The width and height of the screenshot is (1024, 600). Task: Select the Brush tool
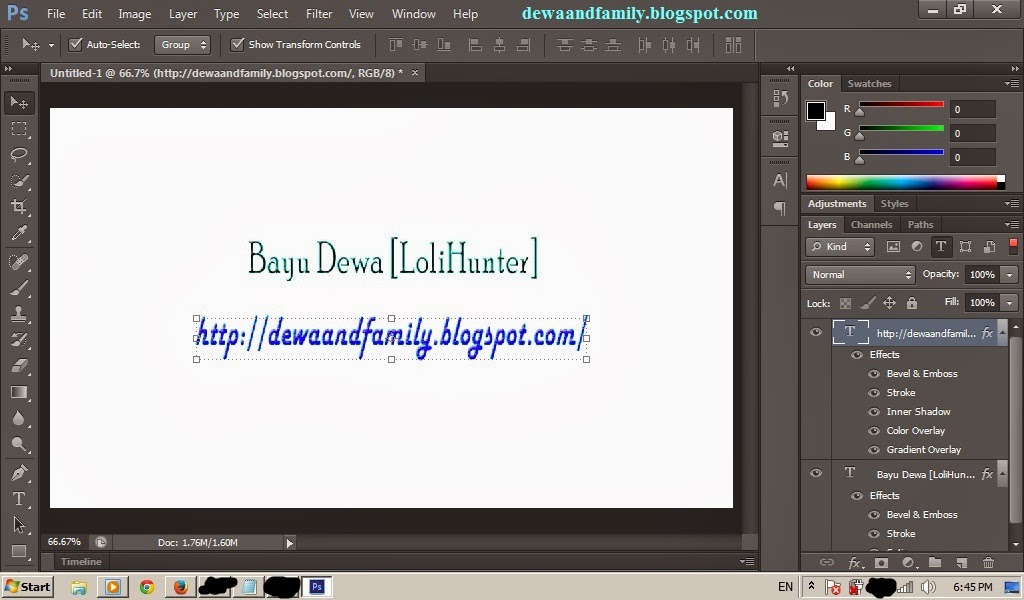point(19,288)
